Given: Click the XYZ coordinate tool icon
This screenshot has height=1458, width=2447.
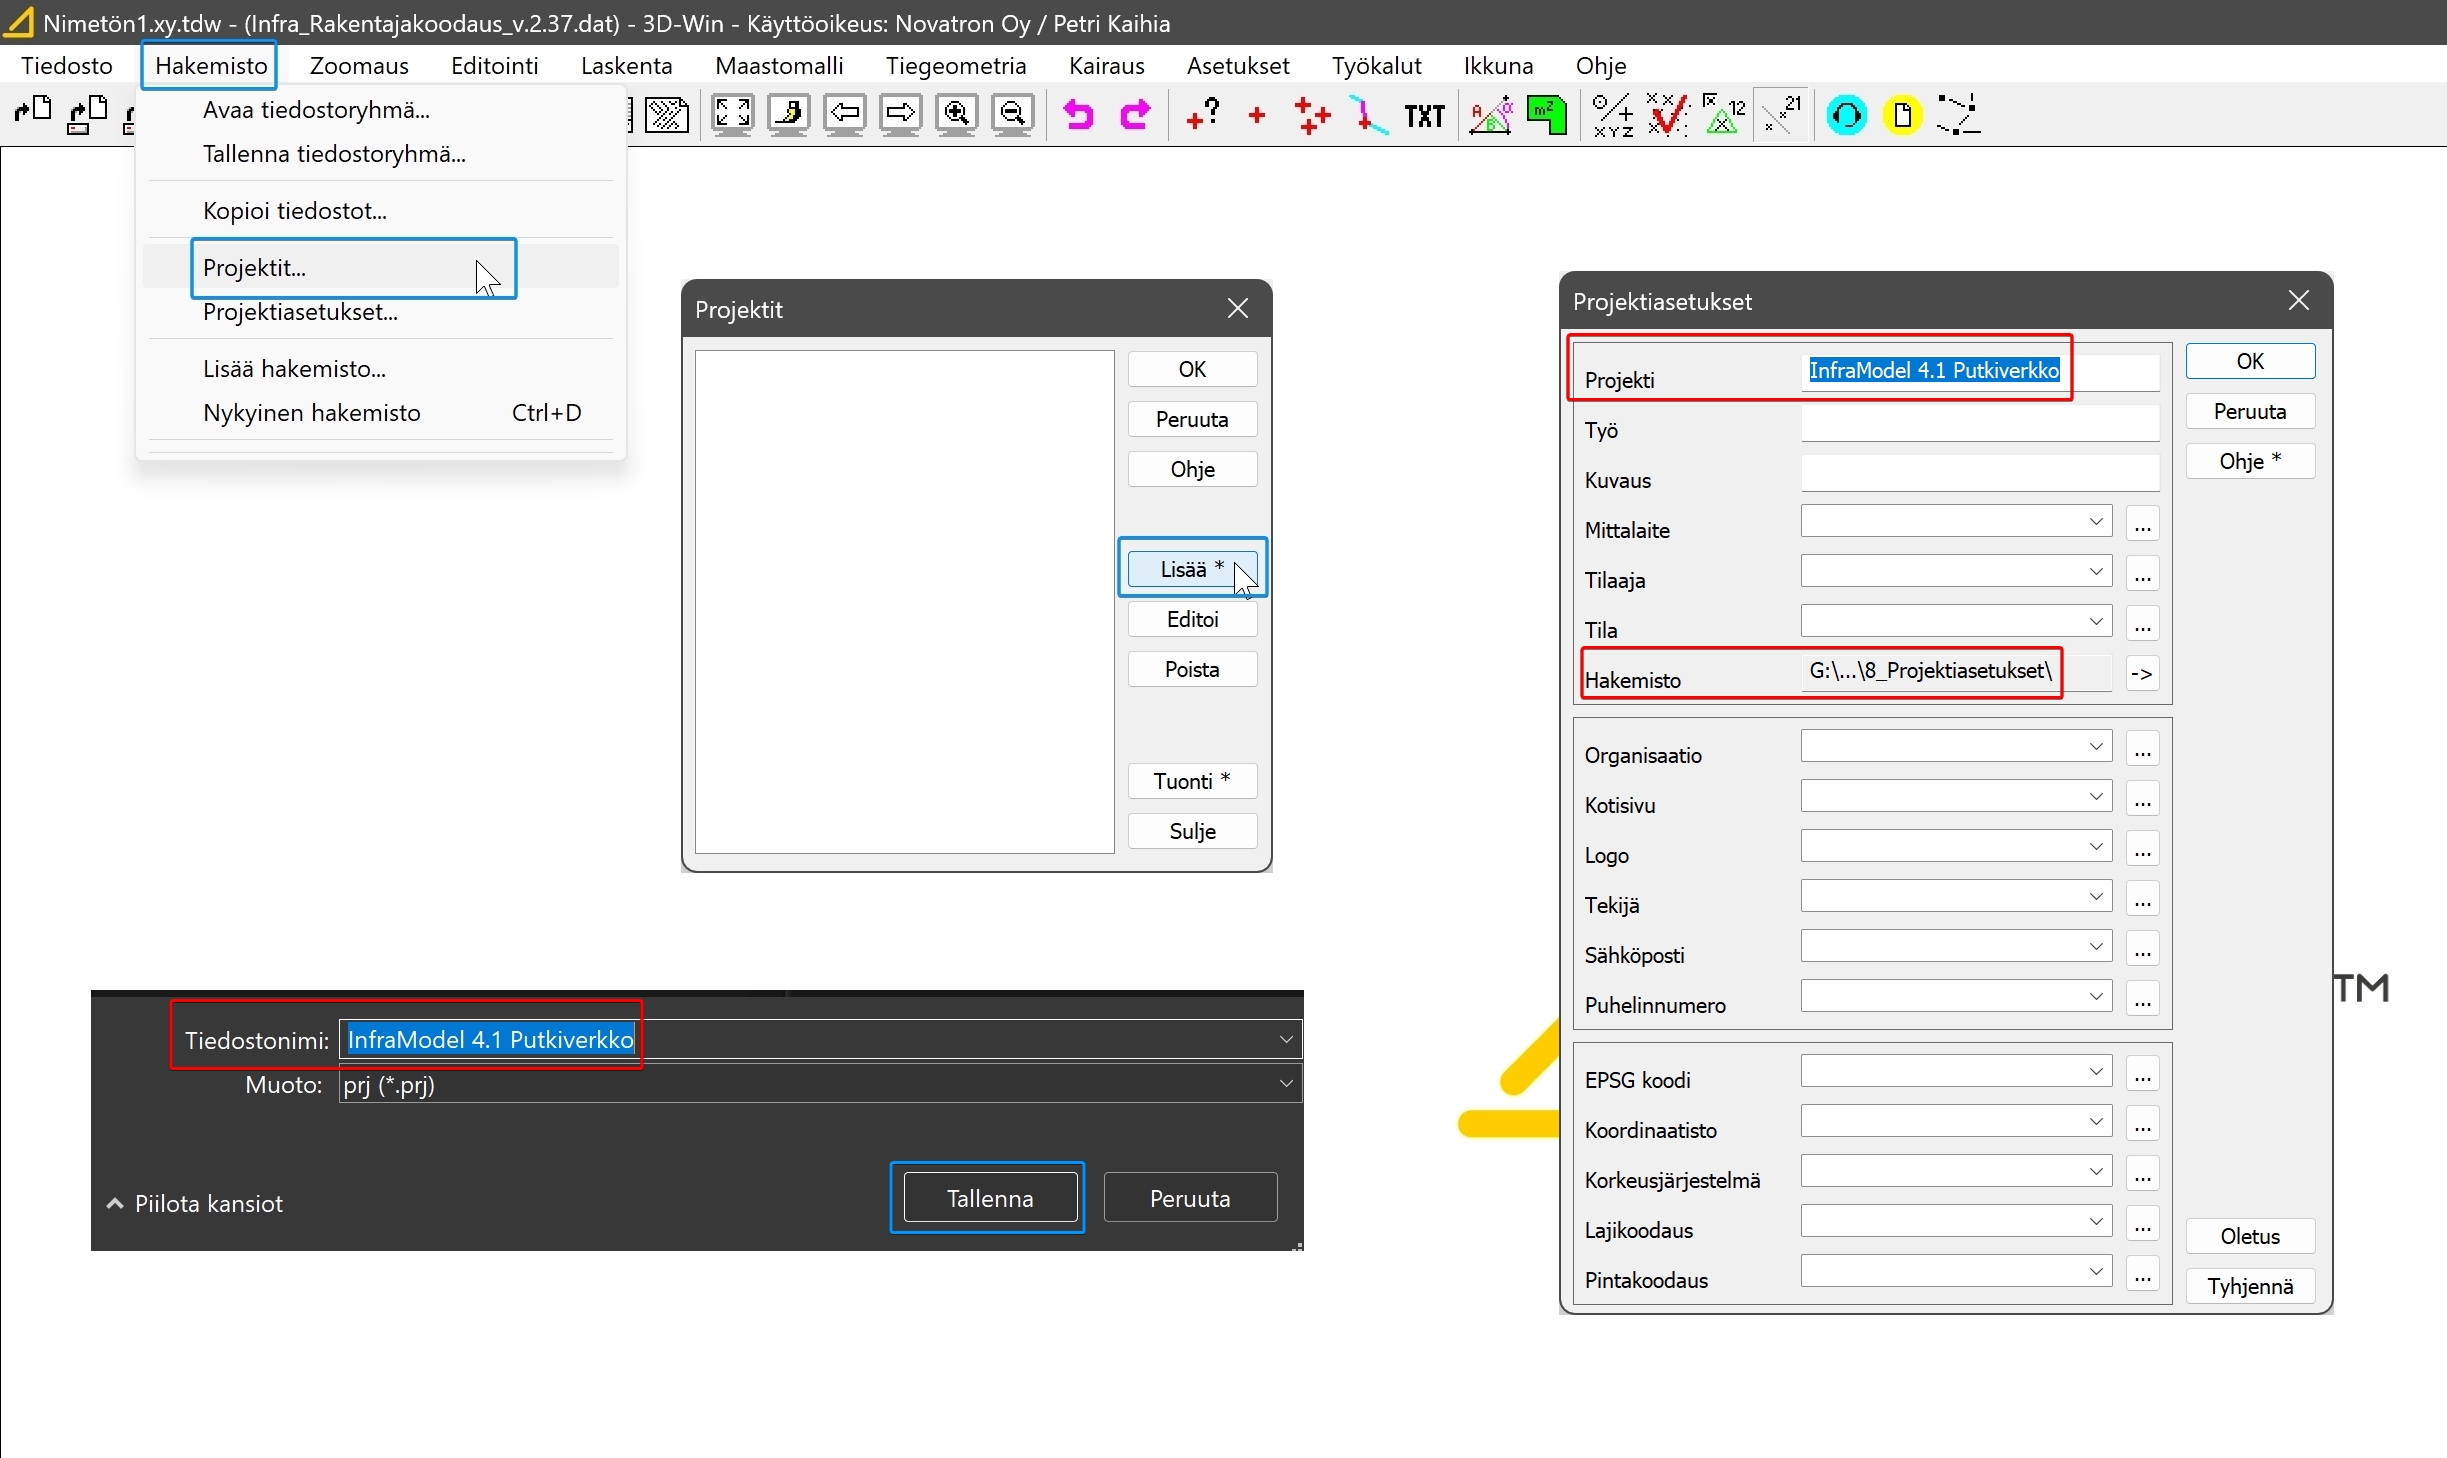Looking at the screenshot, I should point(1613,115).
